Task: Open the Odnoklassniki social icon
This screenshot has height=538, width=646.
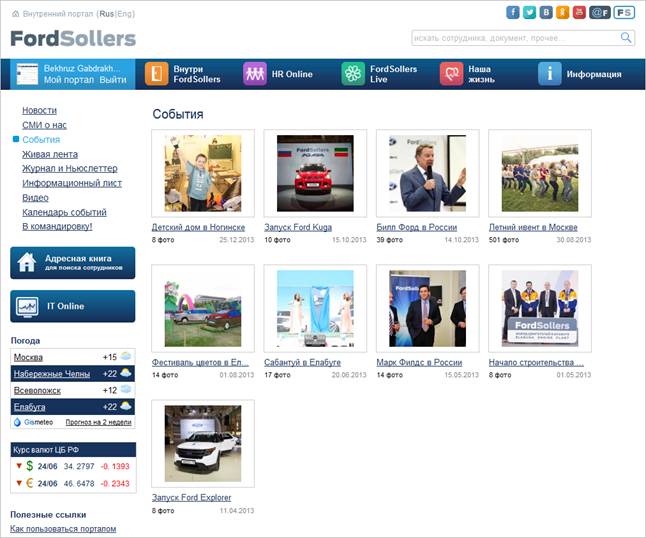Action: tap(562, 12)
